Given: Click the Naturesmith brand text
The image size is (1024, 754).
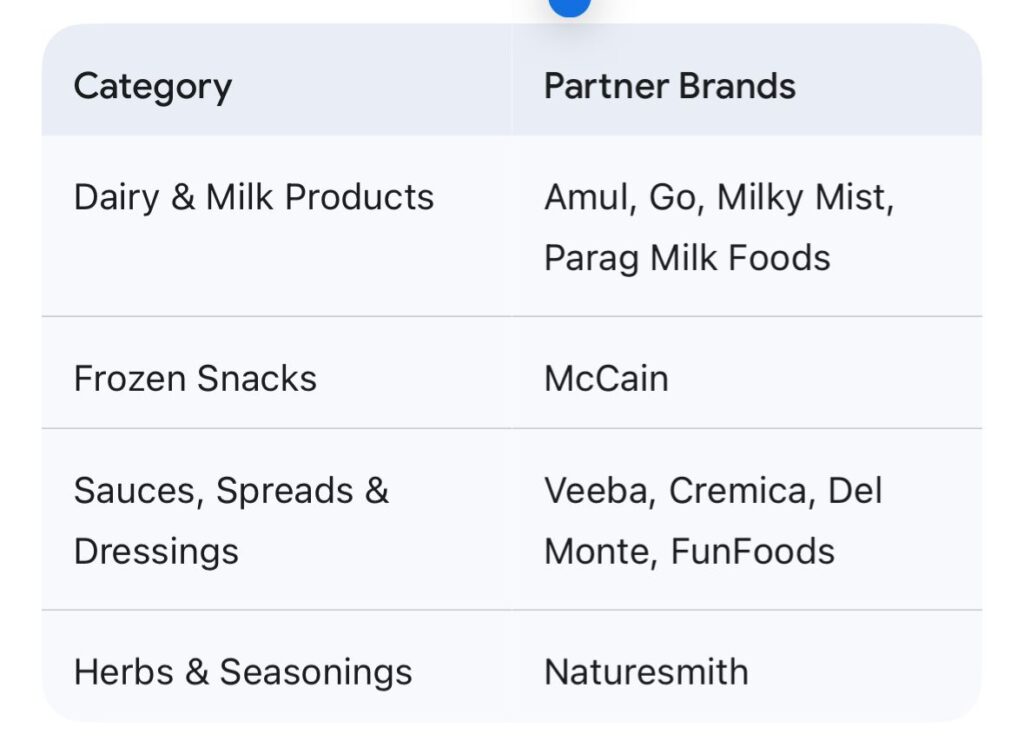Looking at the screenshot, I should click(646, 672).
